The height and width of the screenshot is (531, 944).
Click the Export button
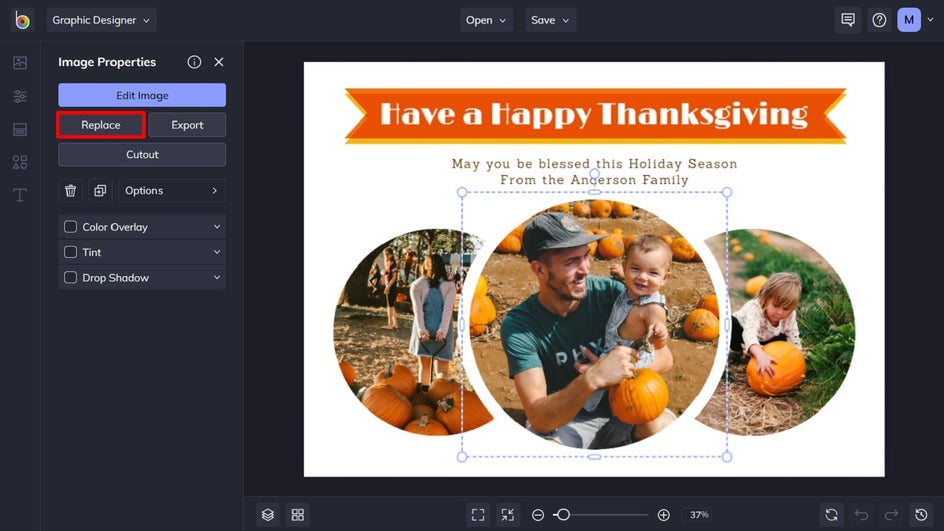coord(187,125)
